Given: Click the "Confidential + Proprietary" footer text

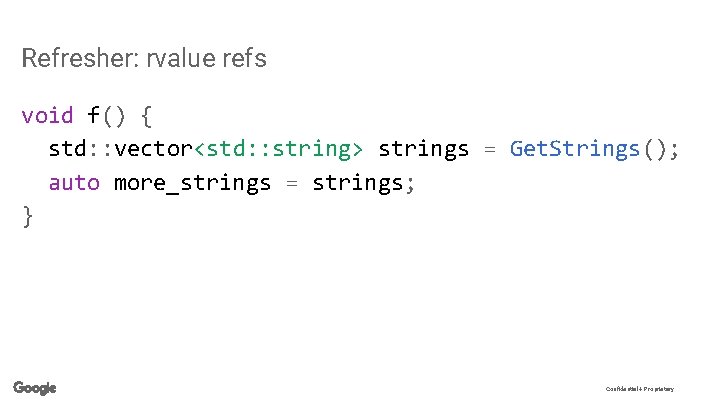Looking at the screenshot, I should click(x=639, y=389).
